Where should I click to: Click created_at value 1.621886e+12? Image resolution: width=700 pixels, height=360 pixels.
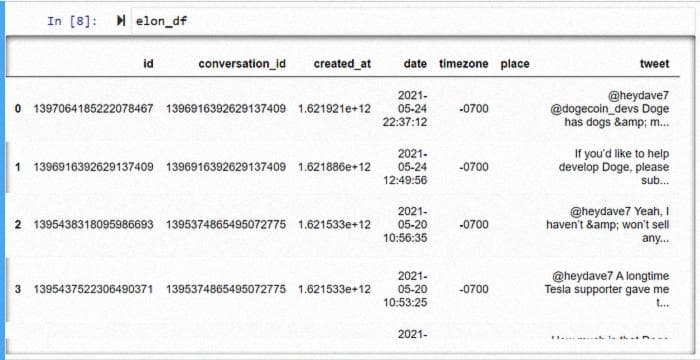point(334,167)
